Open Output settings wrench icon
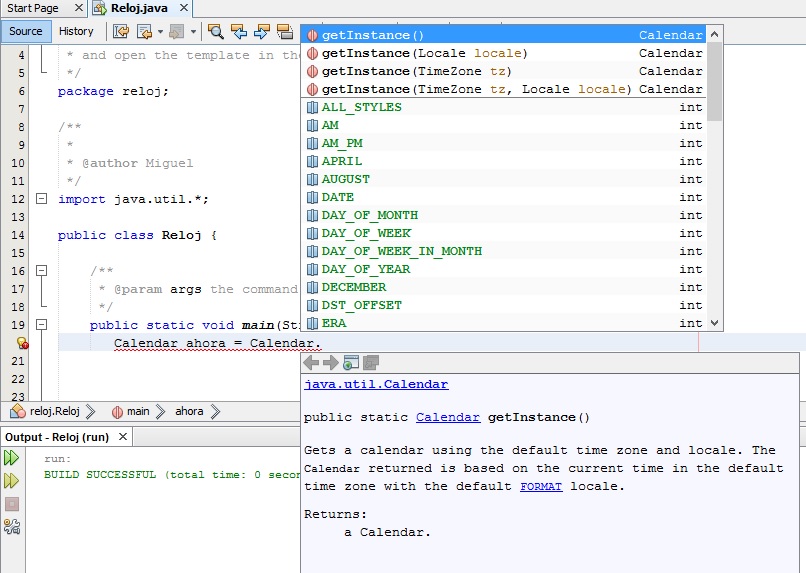The image size is (806, 573). click(12, 525)
